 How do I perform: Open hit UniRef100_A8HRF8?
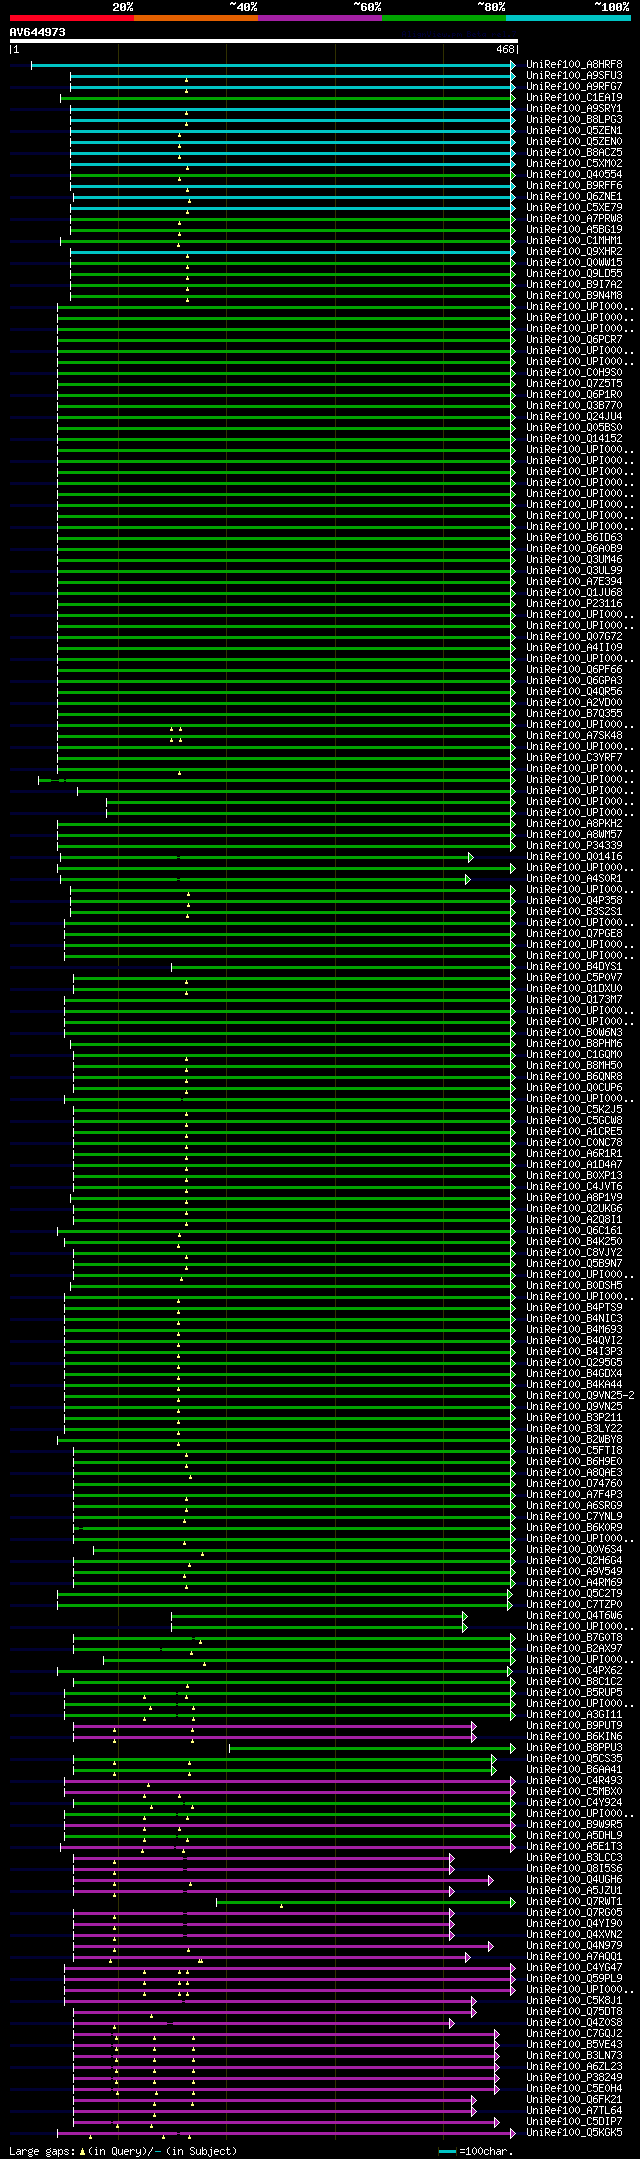tap(574, 65)
